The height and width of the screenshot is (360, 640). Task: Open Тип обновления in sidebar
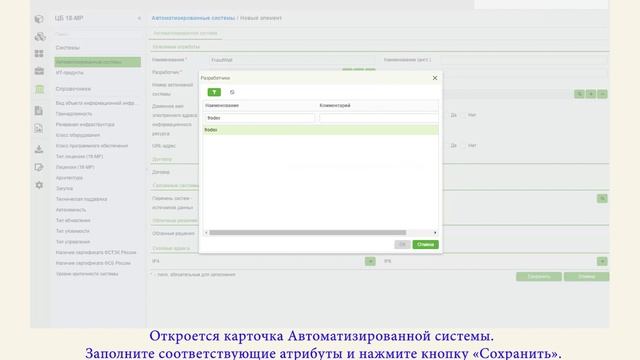pos(73,220)
